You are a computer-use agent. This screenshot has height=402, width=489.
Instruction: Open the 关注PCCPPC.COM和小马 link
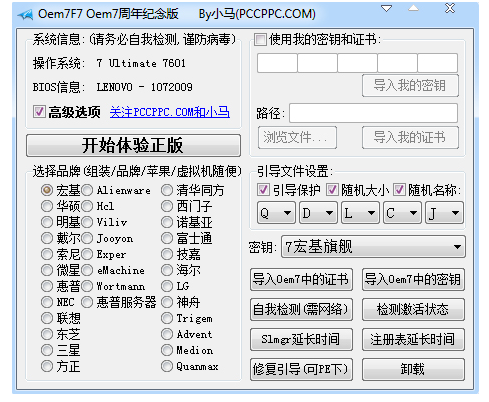(170, 112)
